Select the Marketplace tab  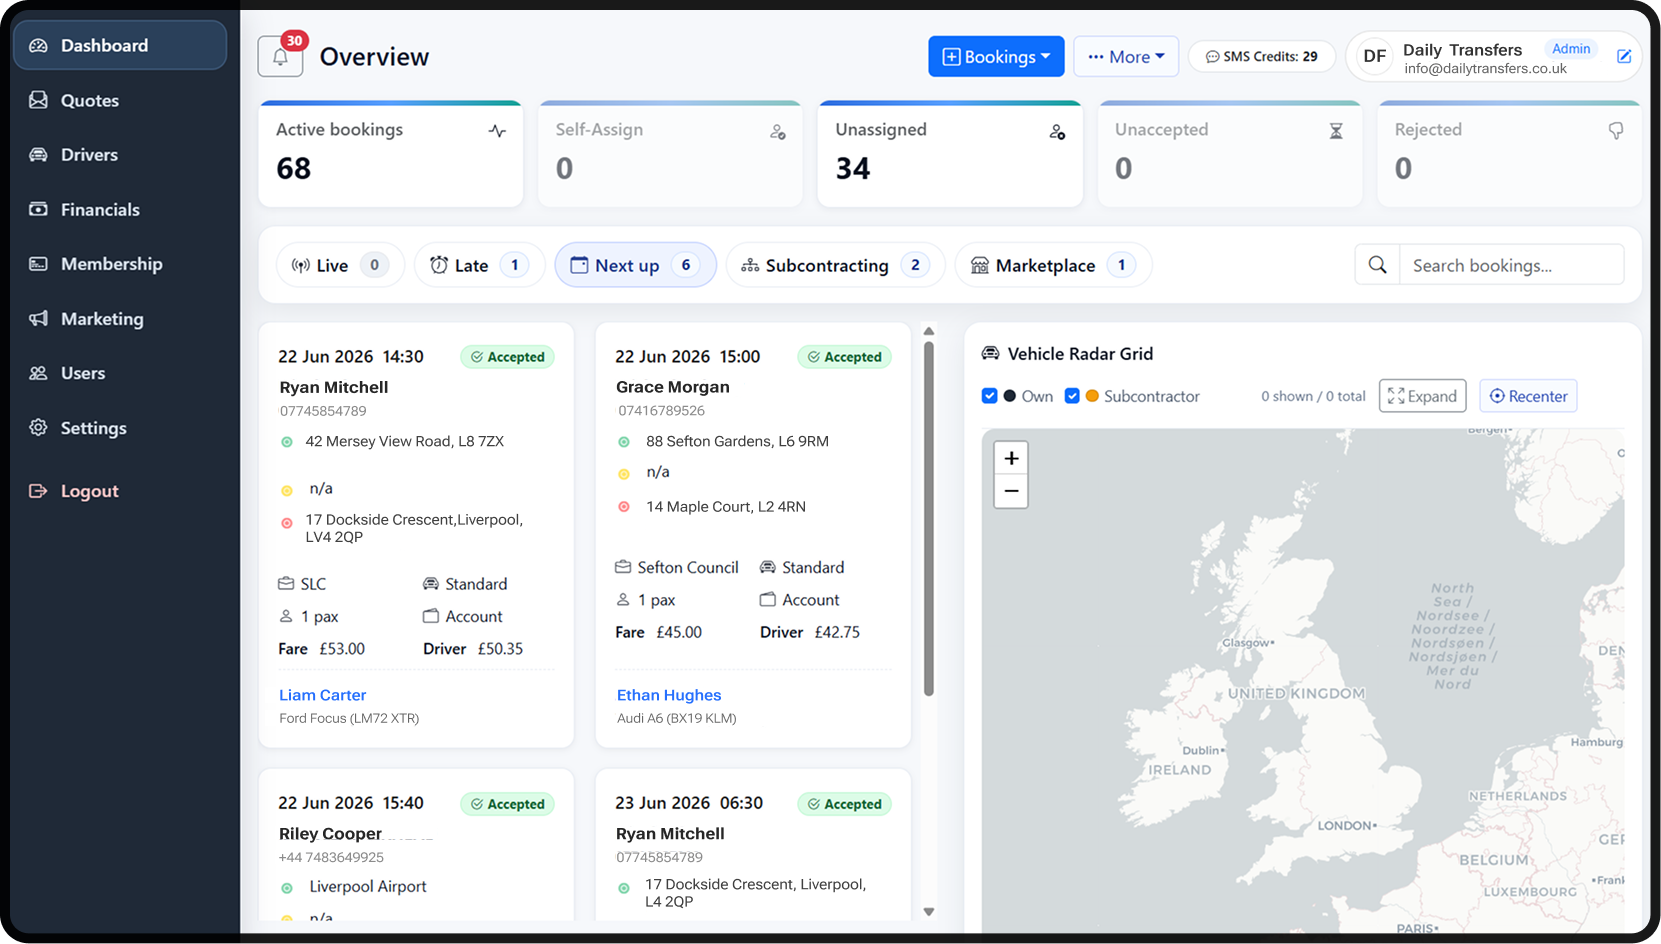click(x=1053, y=265)
